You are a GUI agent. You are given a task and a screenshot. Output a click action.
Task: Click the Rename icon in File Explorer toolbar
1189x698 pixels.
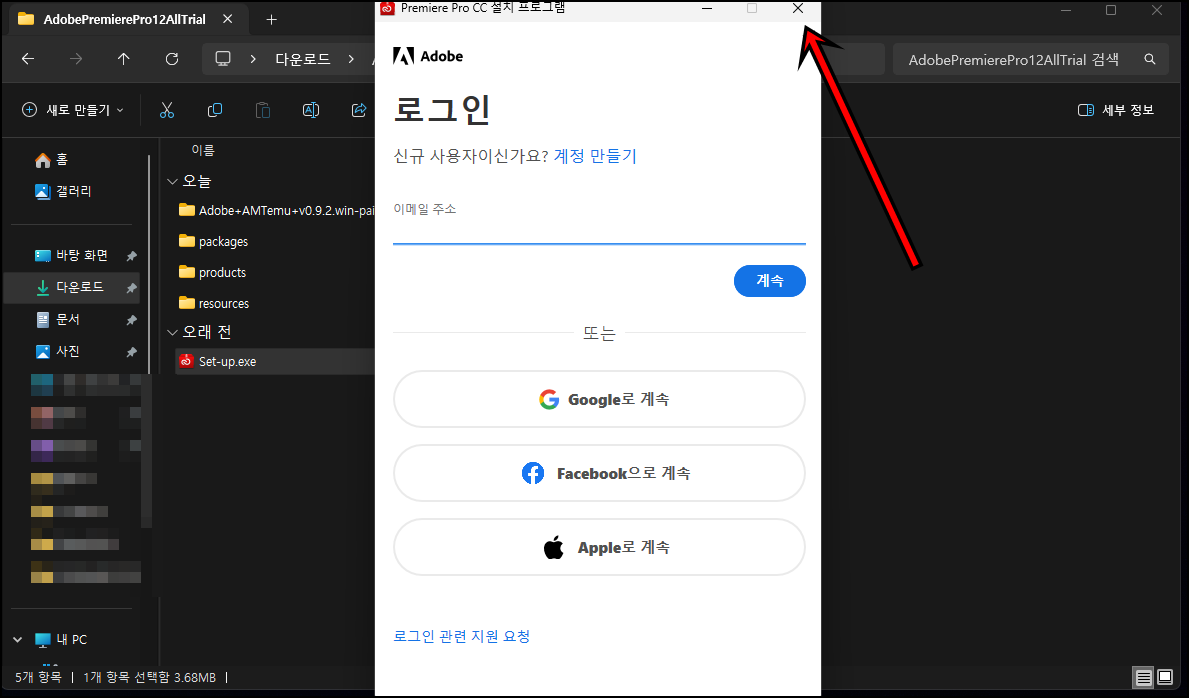click(x=311, y=110)
